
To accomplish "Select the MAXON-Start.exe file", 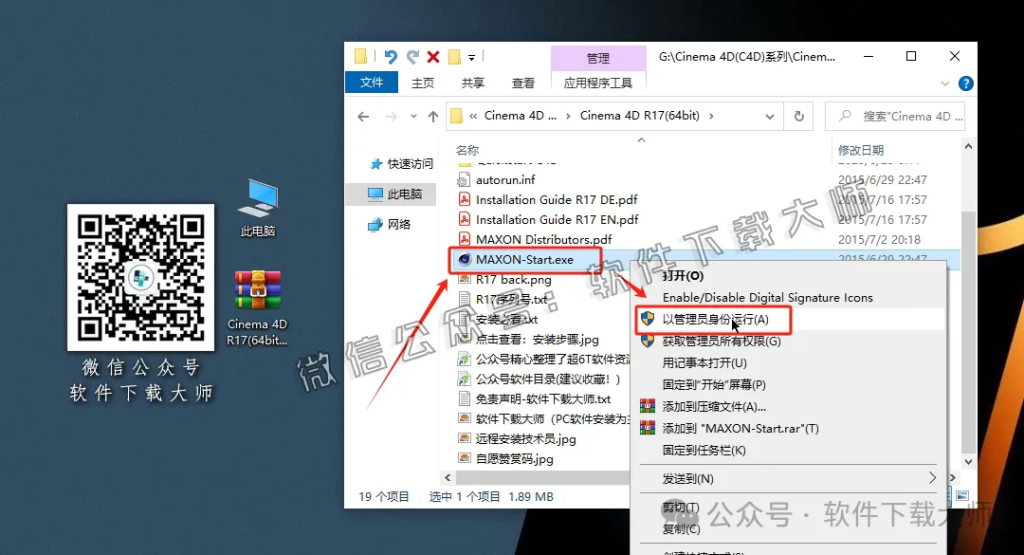I will point(524,259).
